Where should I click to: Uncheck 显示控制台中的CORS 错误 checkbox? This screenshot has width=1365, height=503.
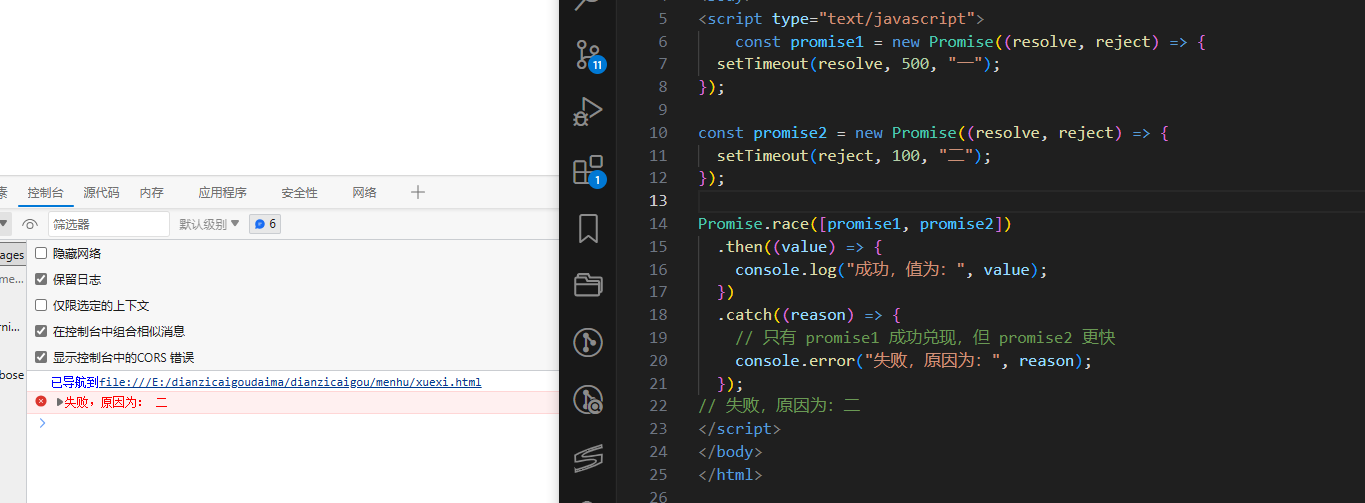tap(41, 357)
